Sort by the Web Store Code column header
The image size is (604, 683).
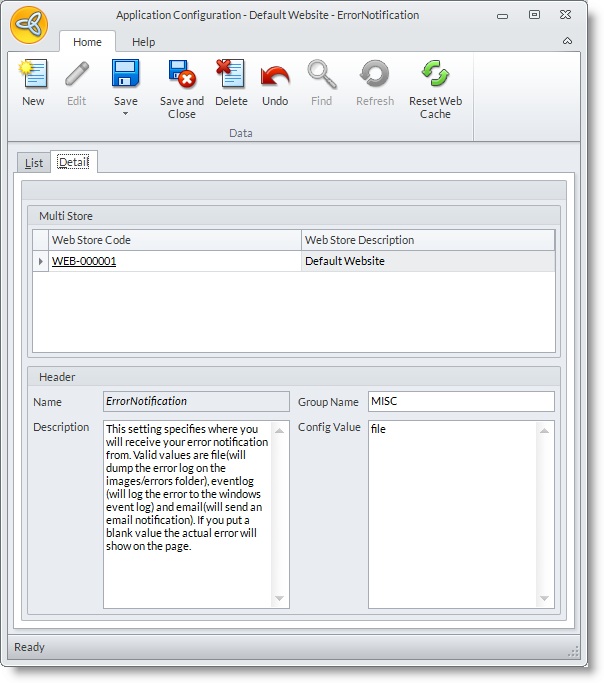(x=175, y=240)
